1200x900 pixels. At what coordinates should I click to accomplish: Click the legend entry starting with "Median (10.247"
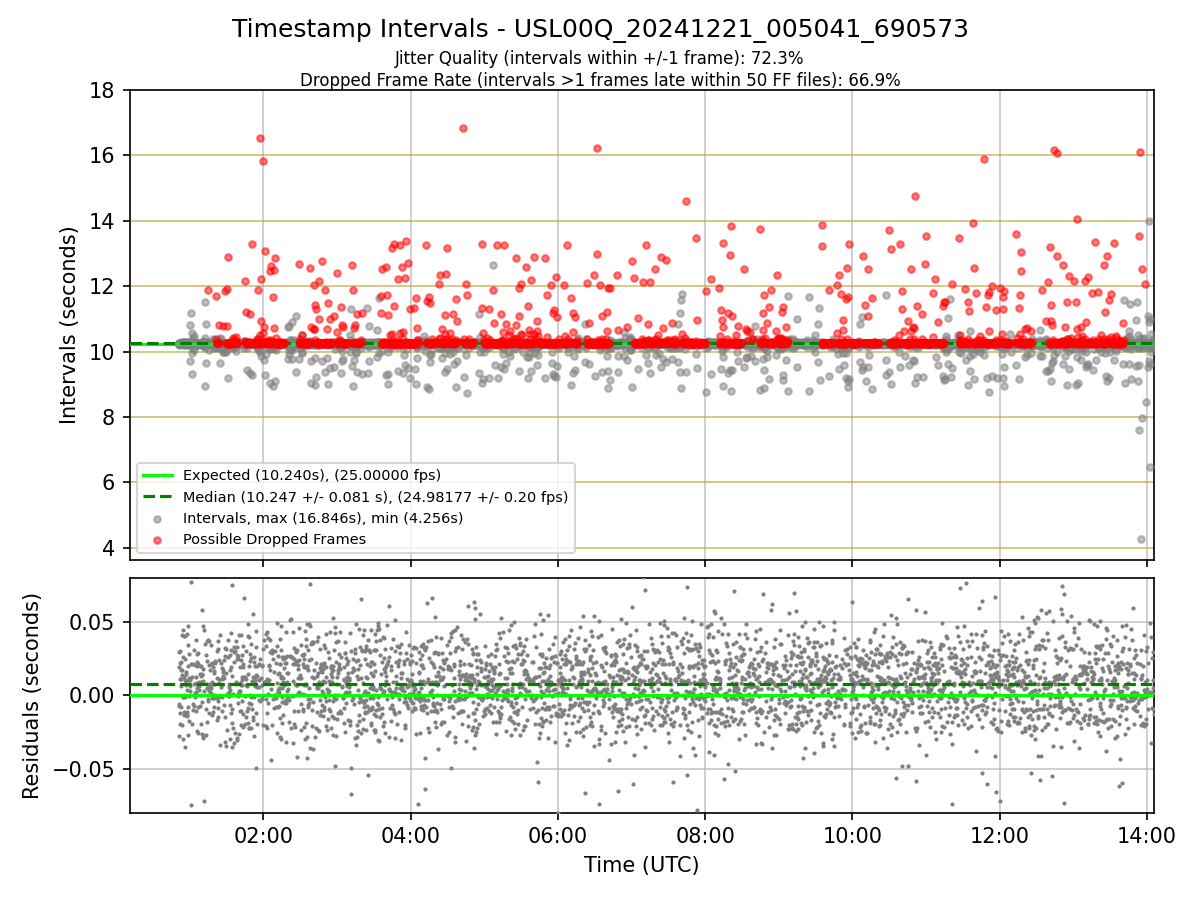coord(375,496)
